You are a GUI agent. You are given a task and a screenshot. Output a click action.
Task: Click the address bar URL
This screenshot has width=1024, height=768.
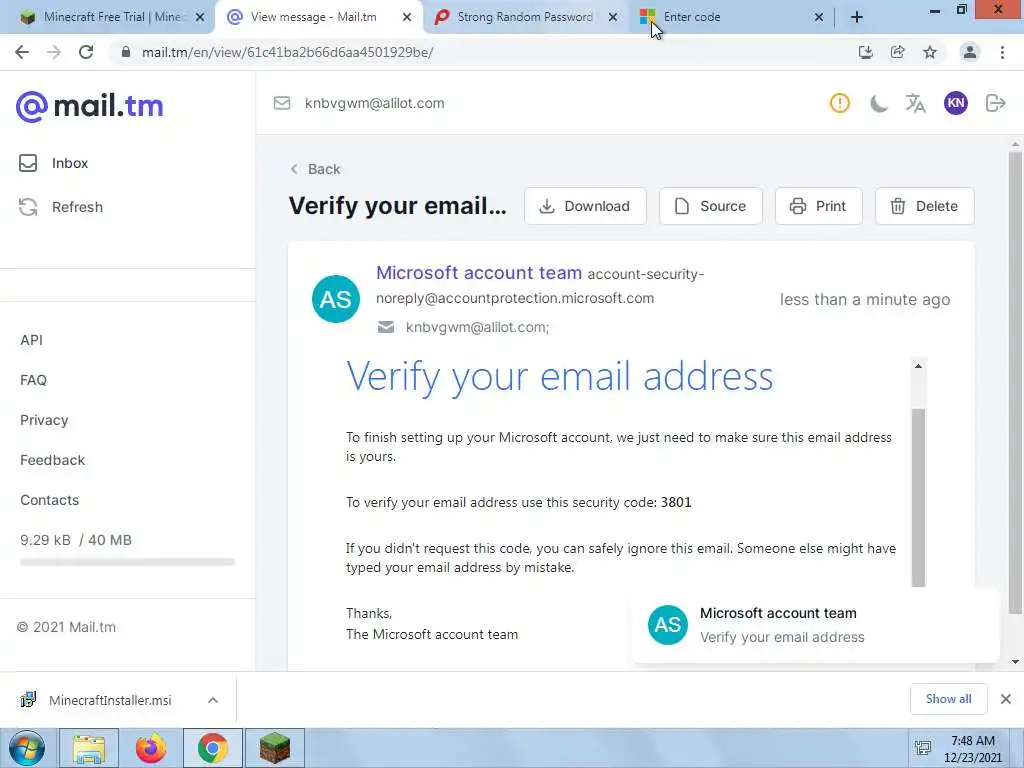pos(287,52)
